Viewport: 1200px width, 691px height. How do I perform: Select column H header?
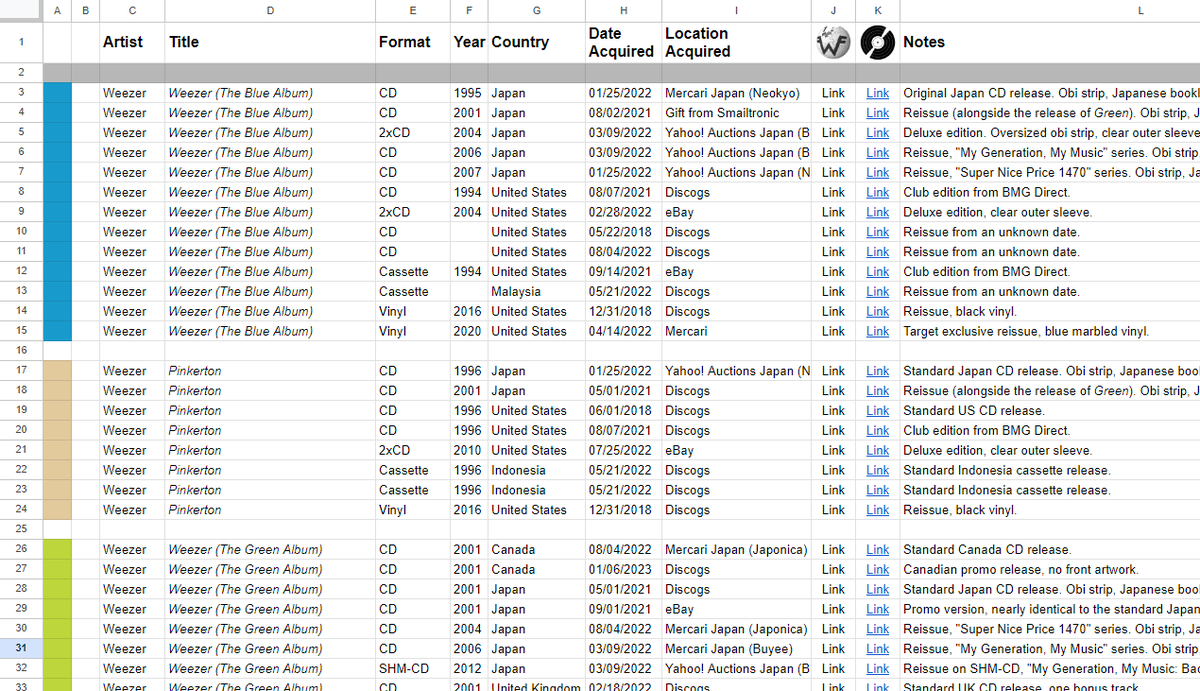coord(624,10)
